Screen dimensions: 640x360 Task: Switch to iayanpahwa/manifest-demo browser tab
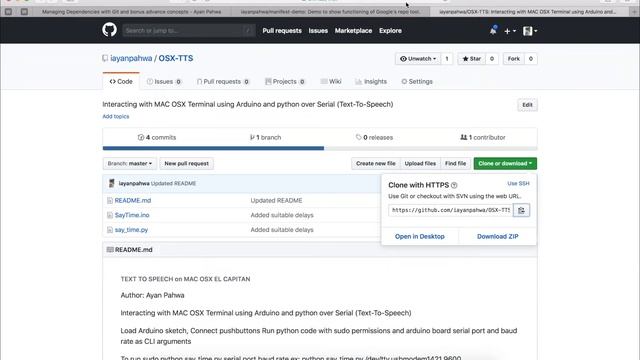pyautogui.click(x=331, y=12)
